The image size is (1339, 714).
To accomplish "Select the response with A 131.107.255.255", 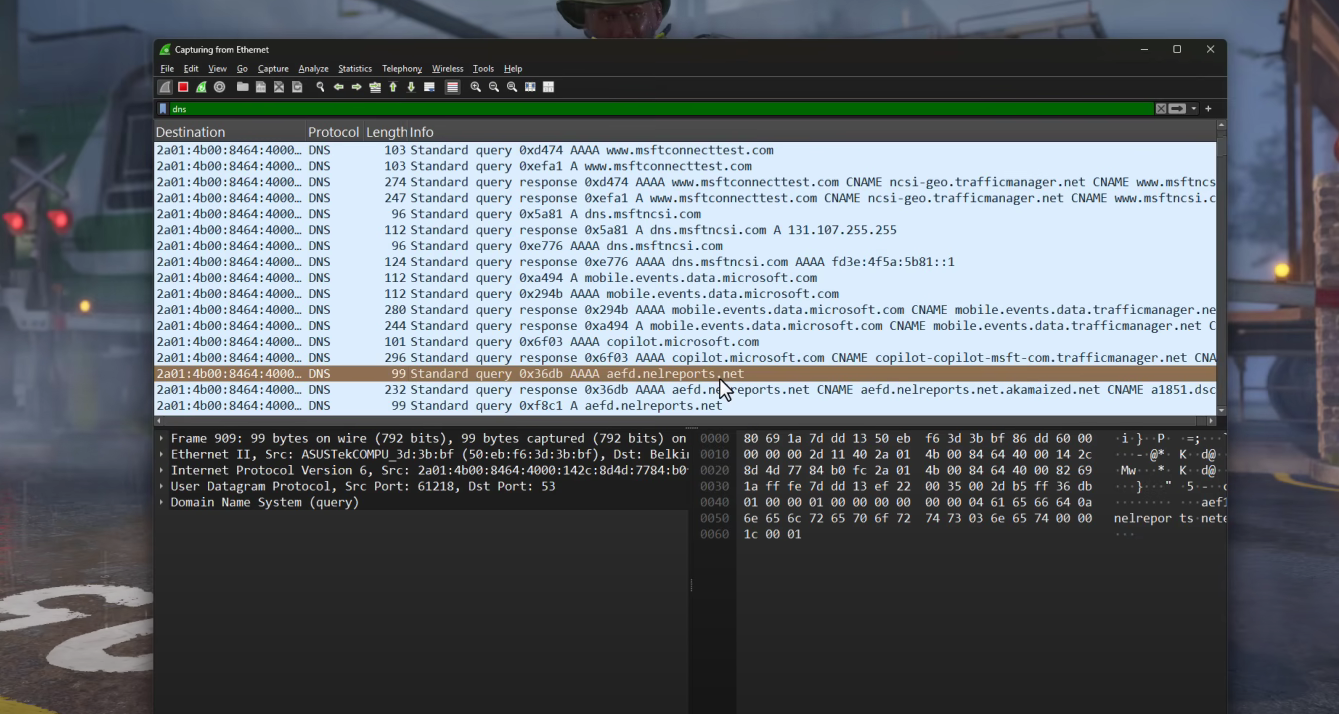I will click(x=685, y=230).
